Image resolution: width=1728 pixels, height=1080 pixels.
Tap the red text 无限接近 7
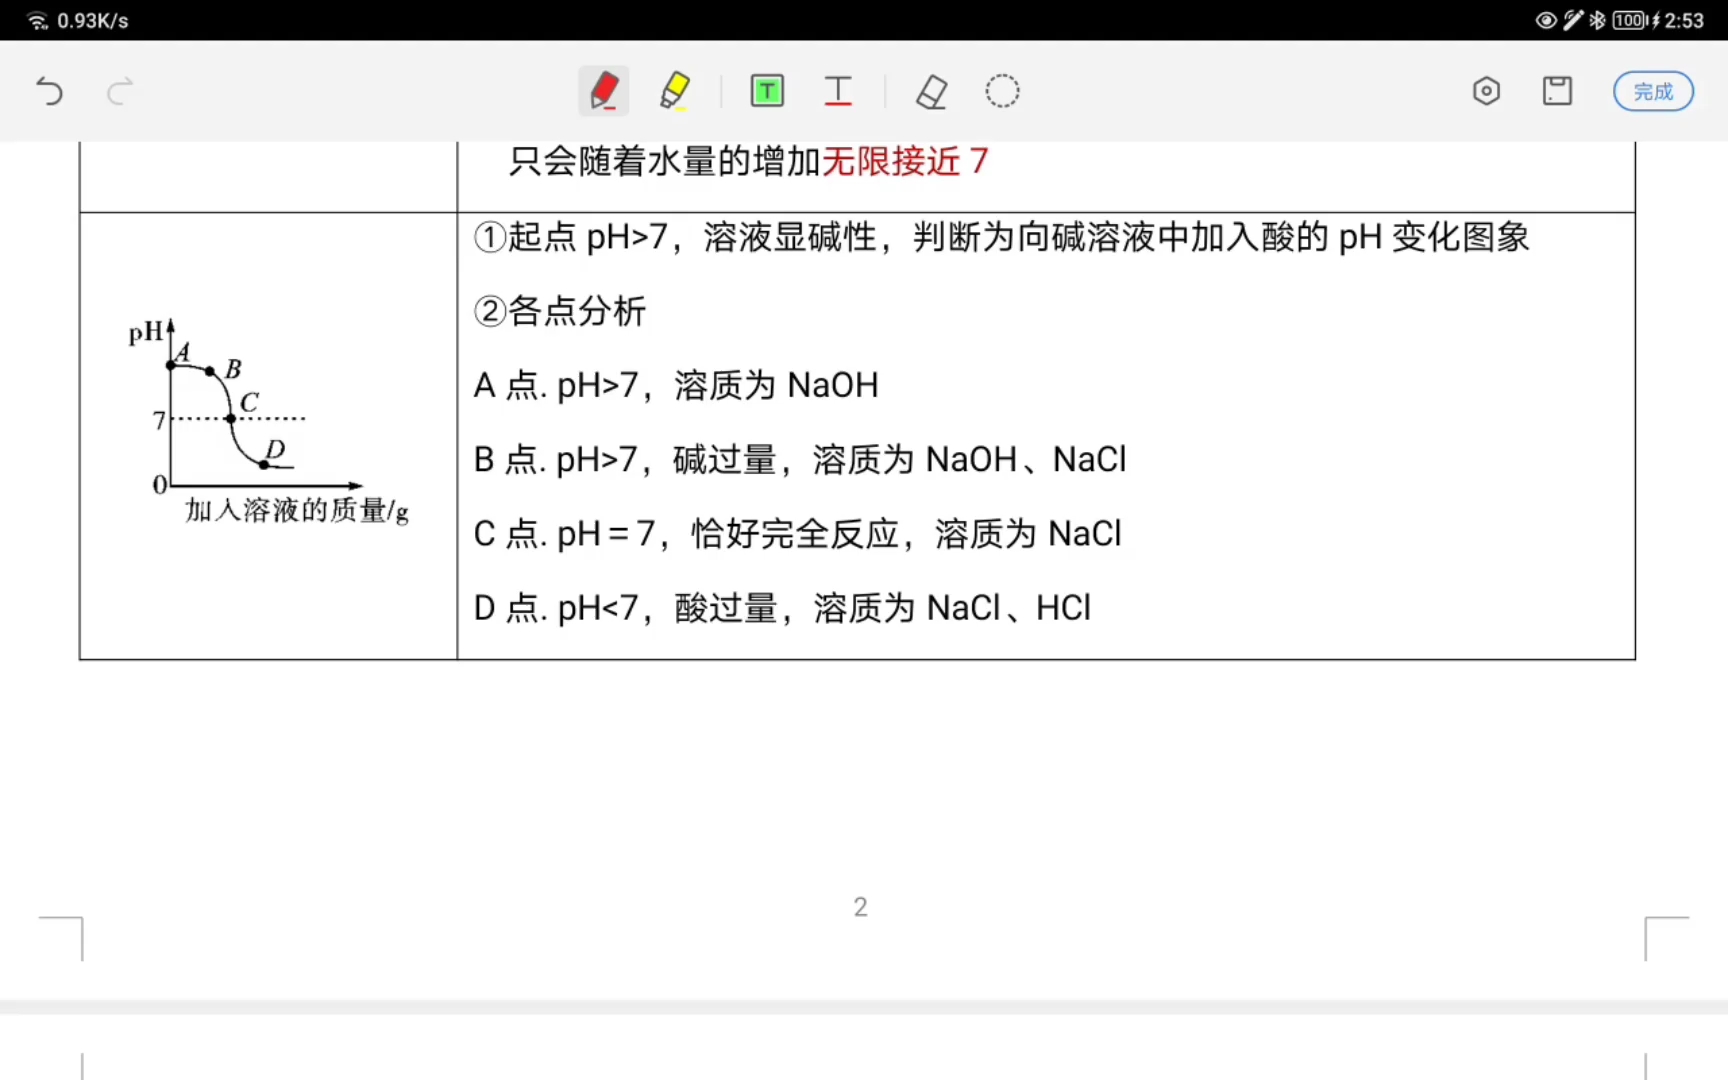905,161
